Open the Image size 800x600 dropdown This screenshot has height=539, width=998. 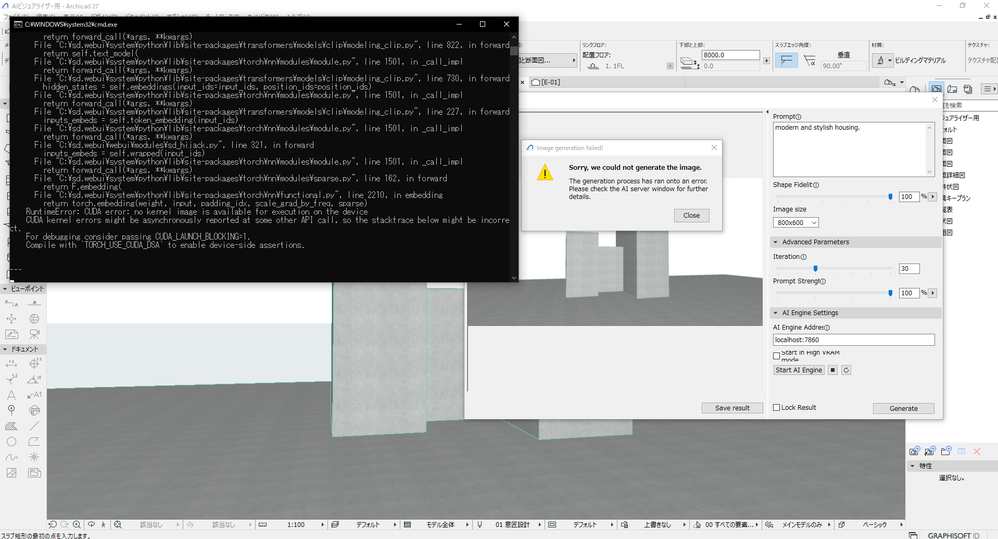(x=796, y=223)
